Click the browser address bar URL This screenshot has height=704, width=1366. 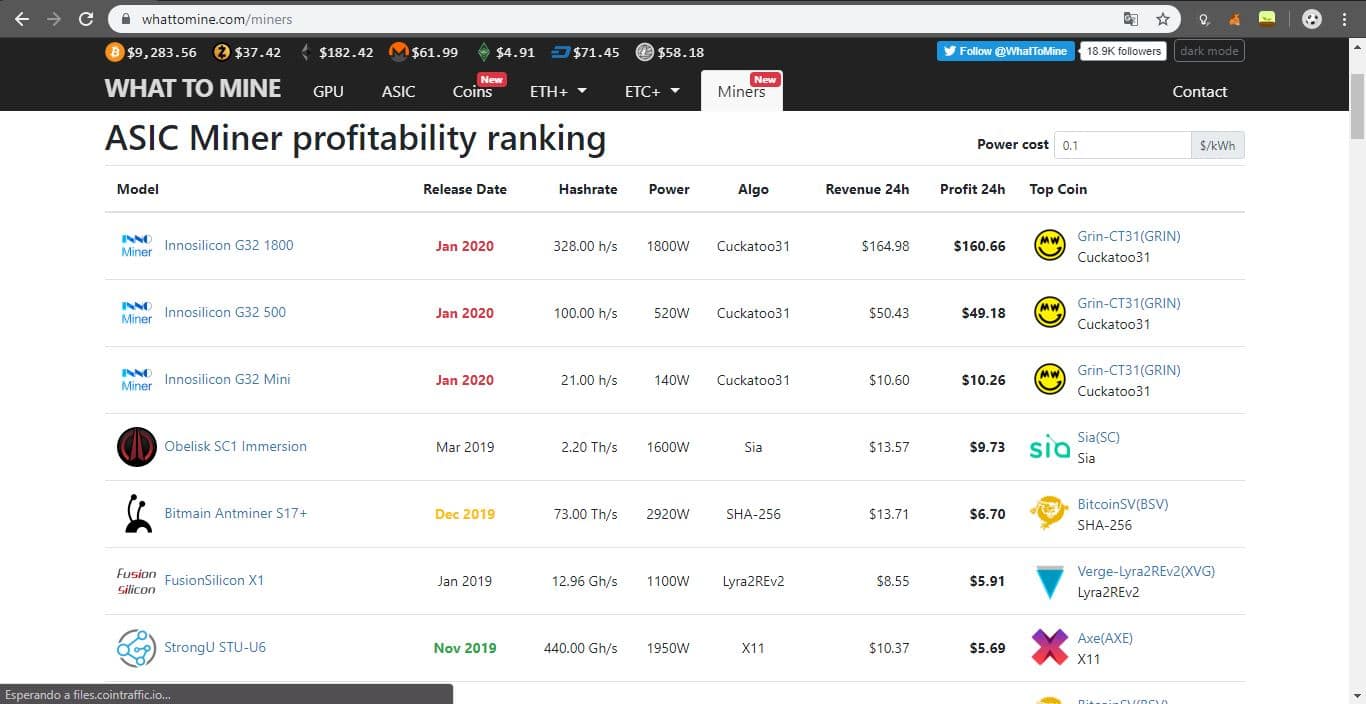pos(217,19)
